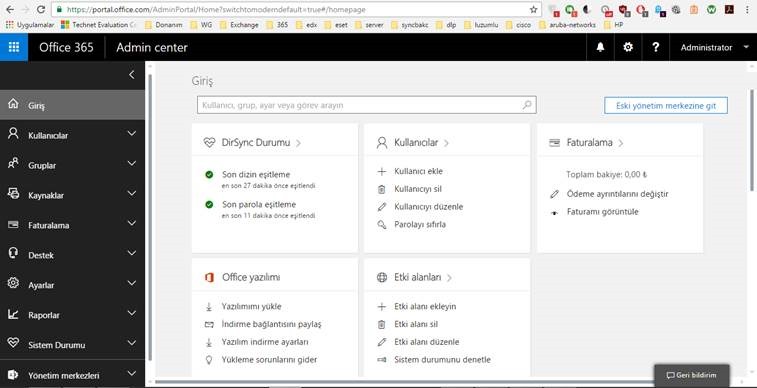Click the Office yazılımı logo icon

[209, 277]
